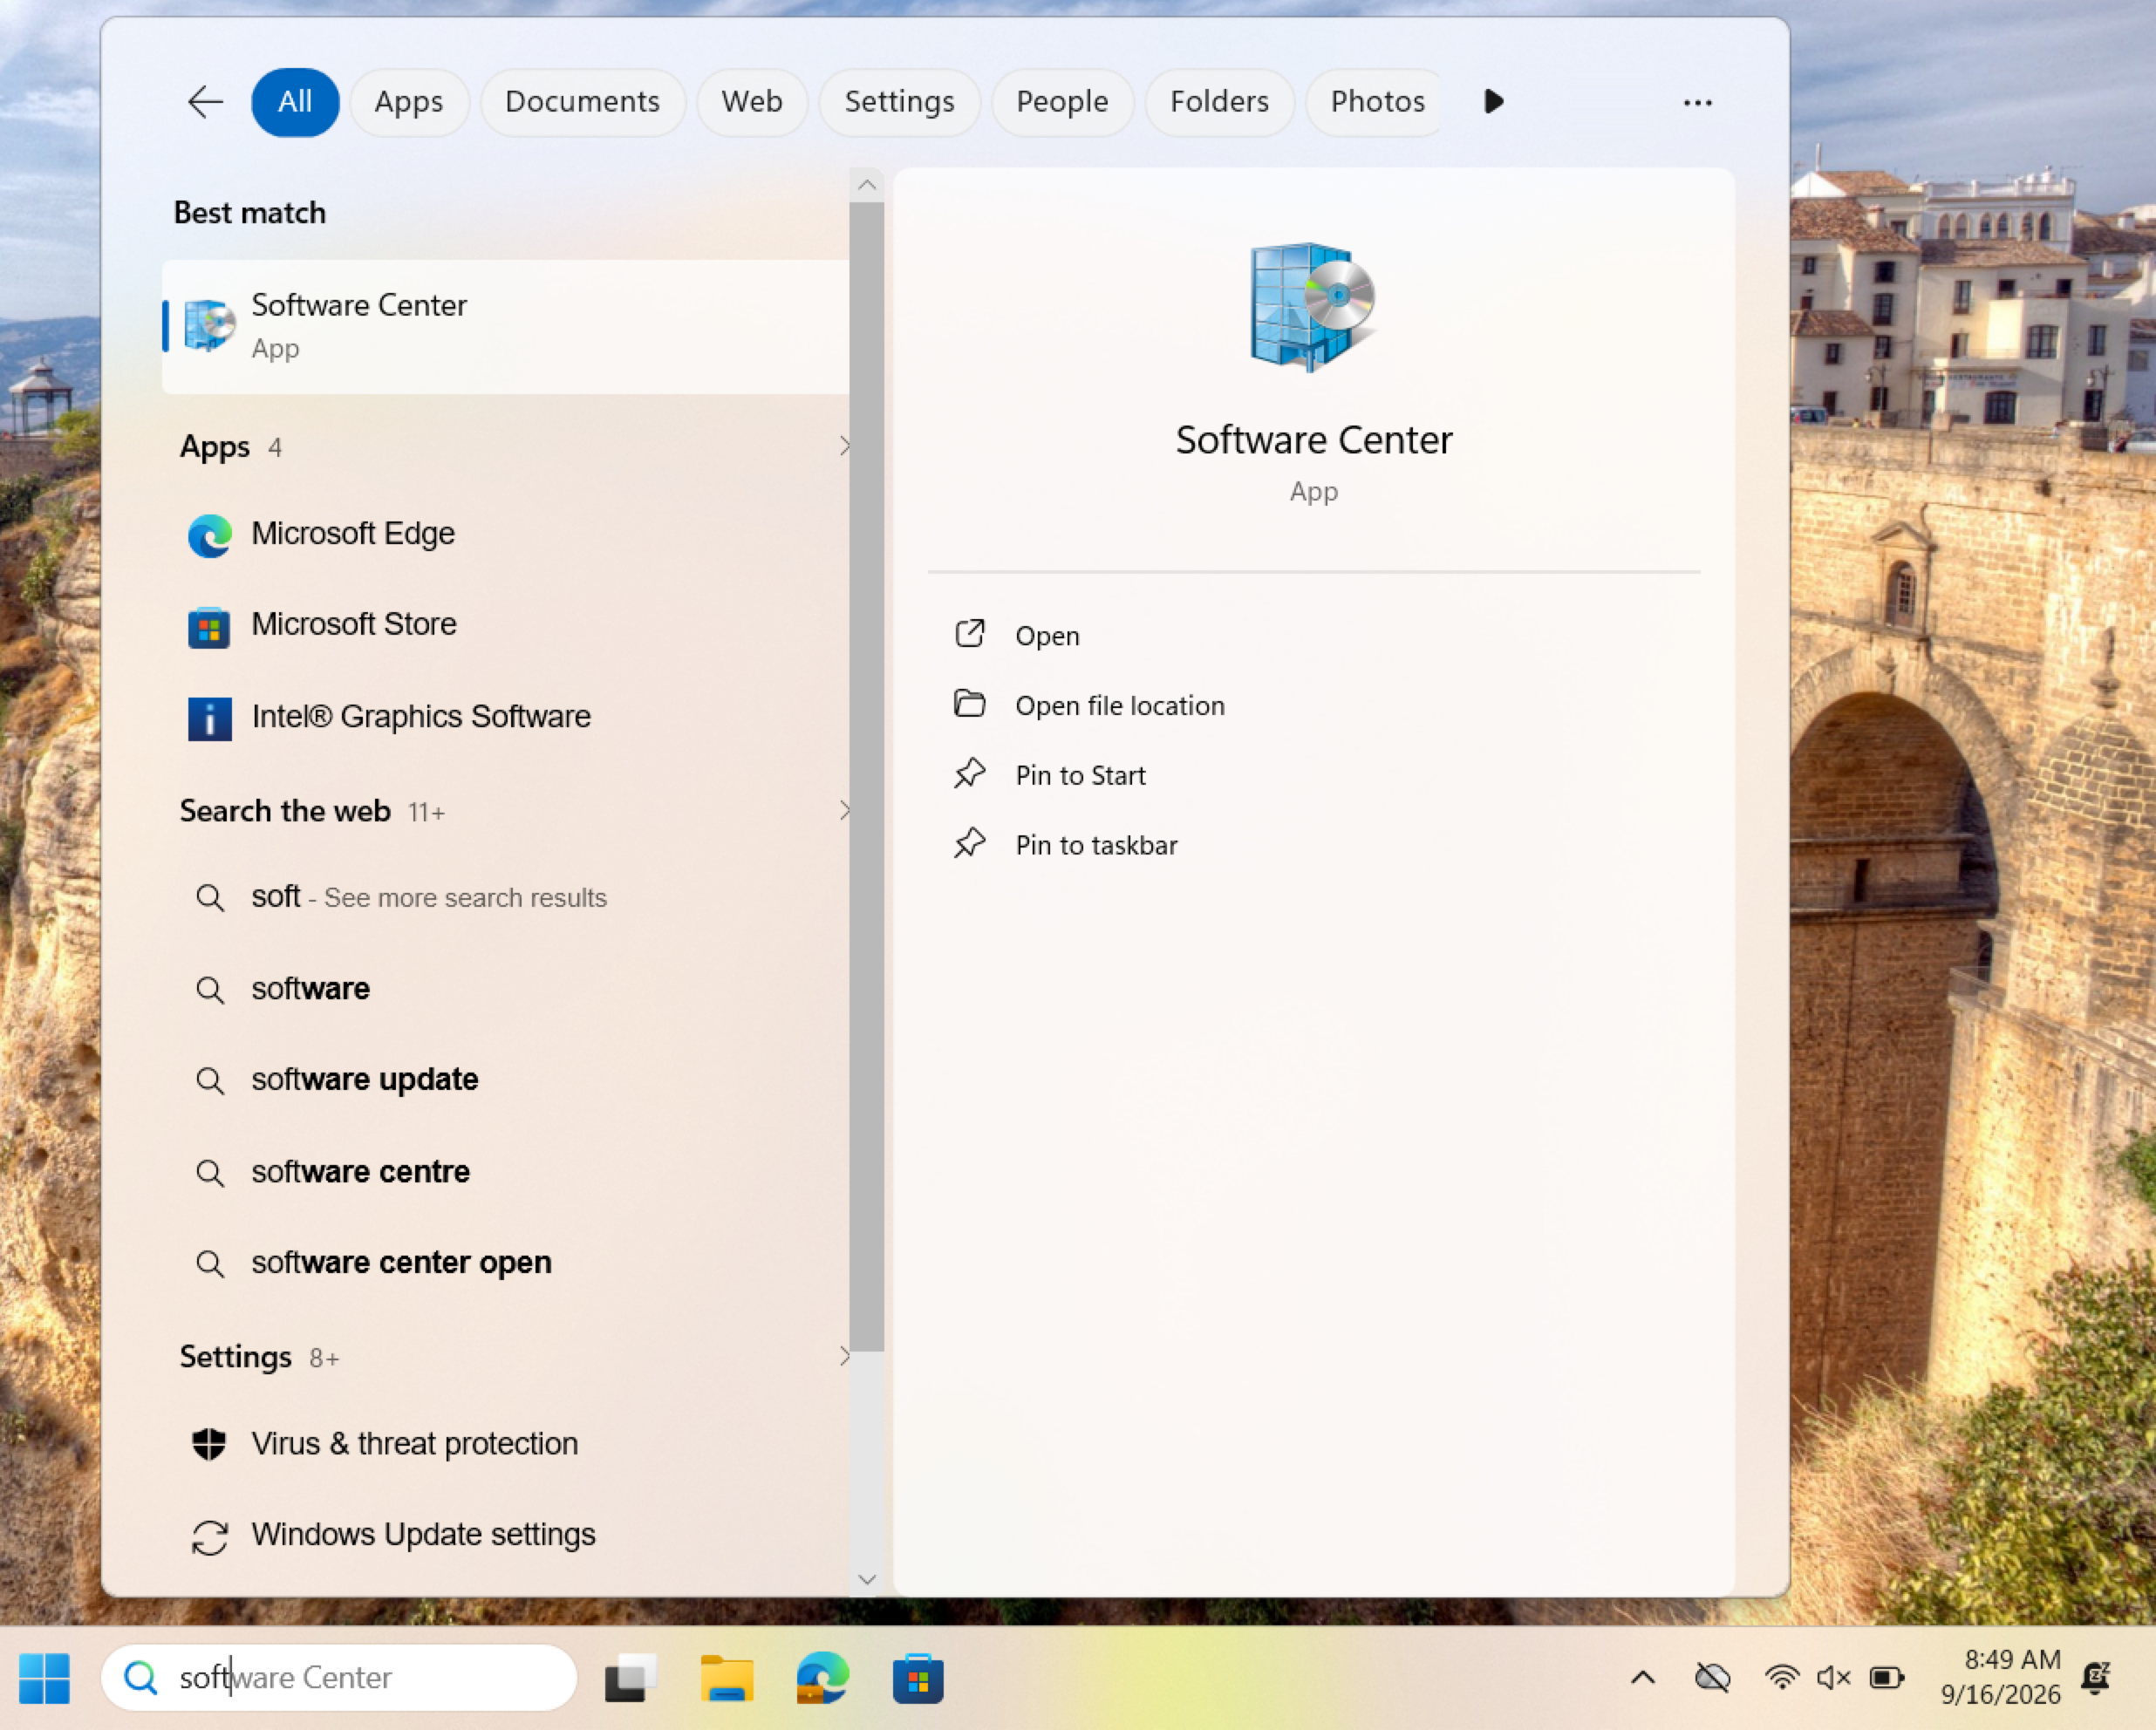The image size is (2156, 1730).
Task: Show hidden system tray icons
Action: (1643, 1678)
